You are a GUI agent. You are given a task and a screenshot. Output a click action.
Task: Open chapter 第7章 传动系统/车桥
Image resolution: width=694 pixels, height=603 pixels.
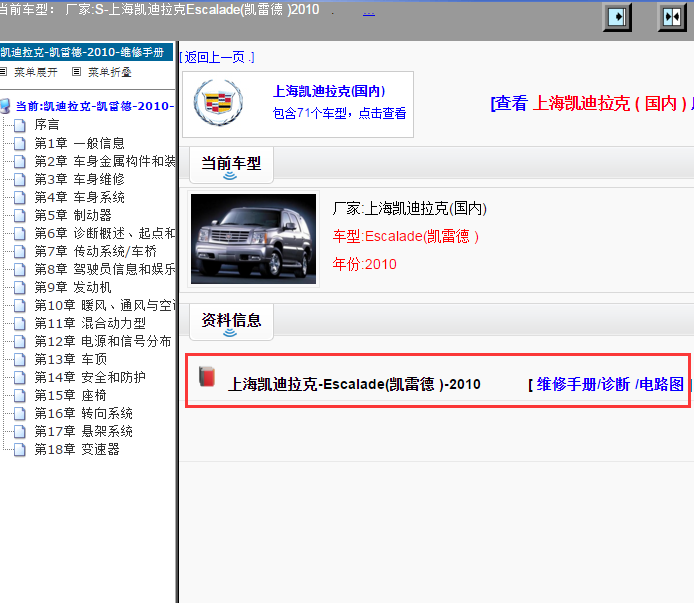96,251
